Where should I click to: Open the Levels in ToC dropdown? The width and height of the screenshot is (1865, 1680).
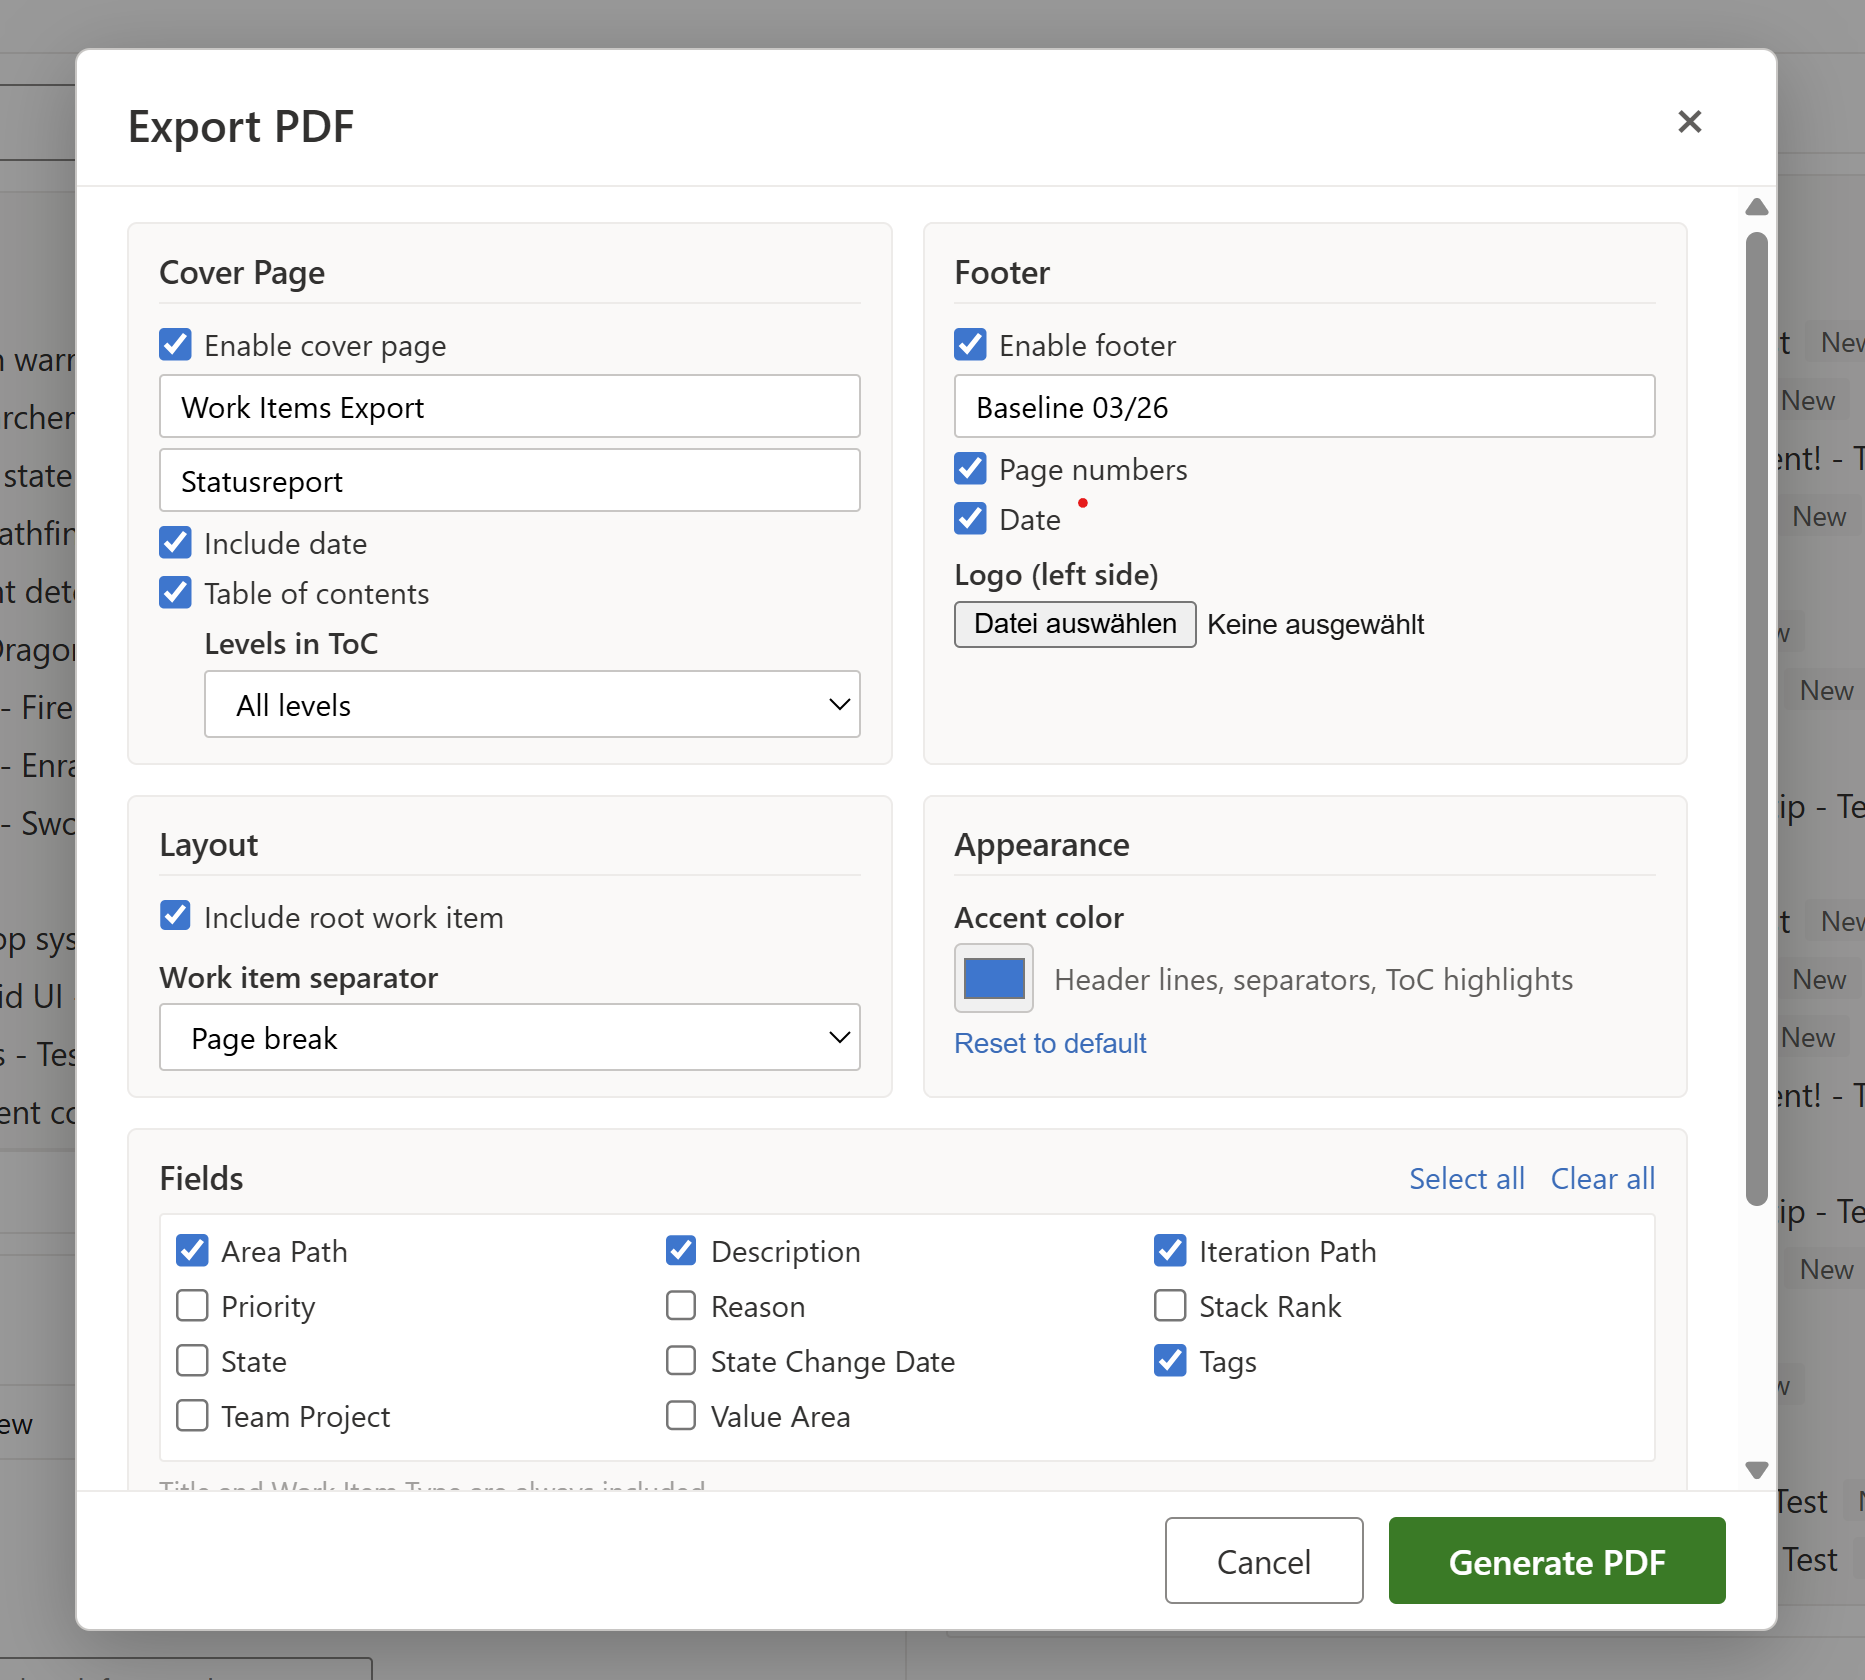(531, 704)
